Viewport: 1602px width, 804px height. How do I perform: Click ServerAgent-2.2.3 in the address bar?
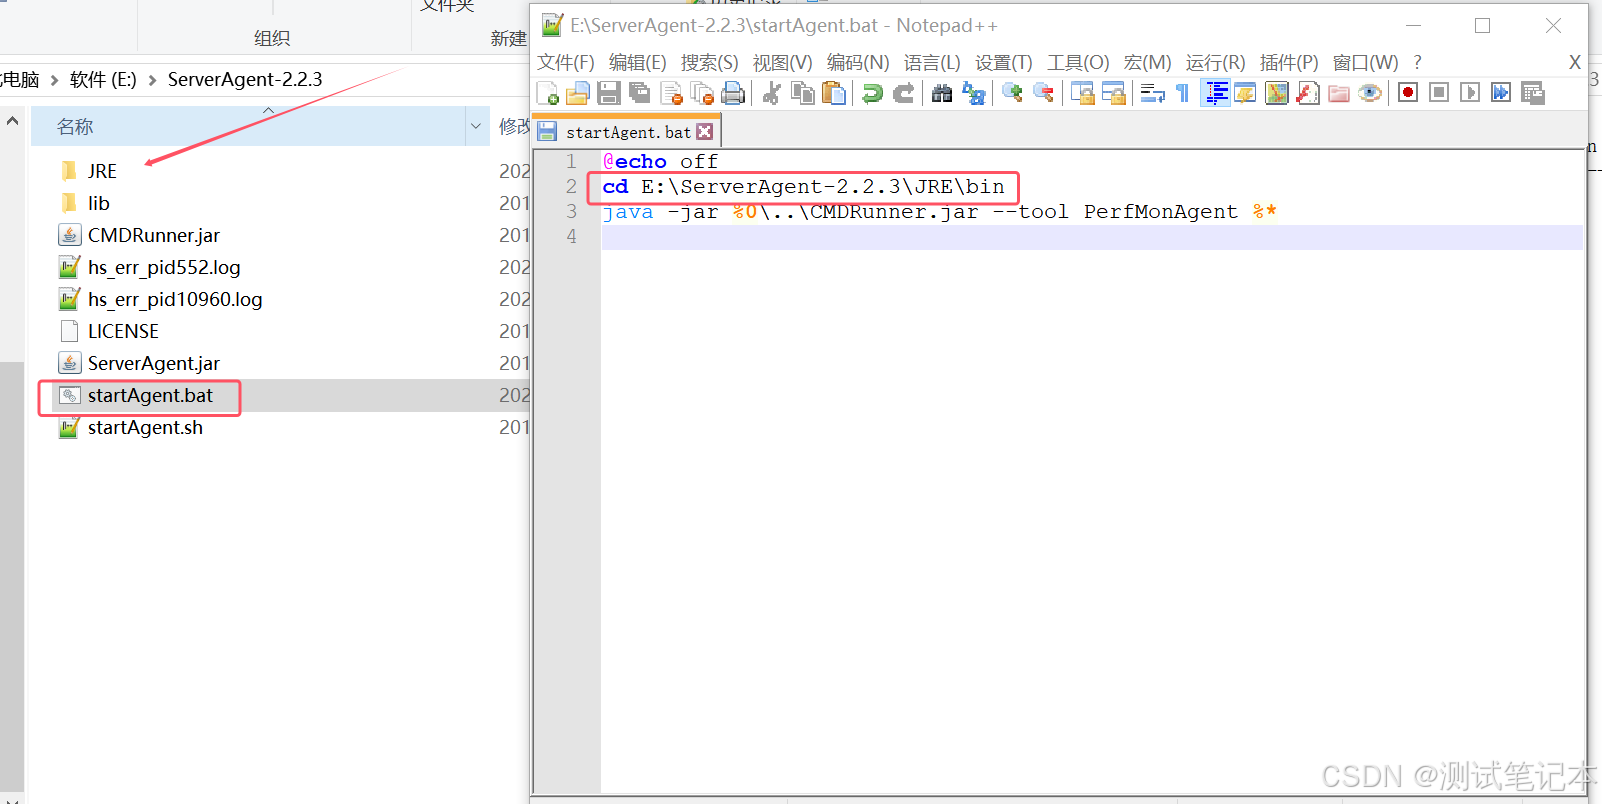point(245,80)
